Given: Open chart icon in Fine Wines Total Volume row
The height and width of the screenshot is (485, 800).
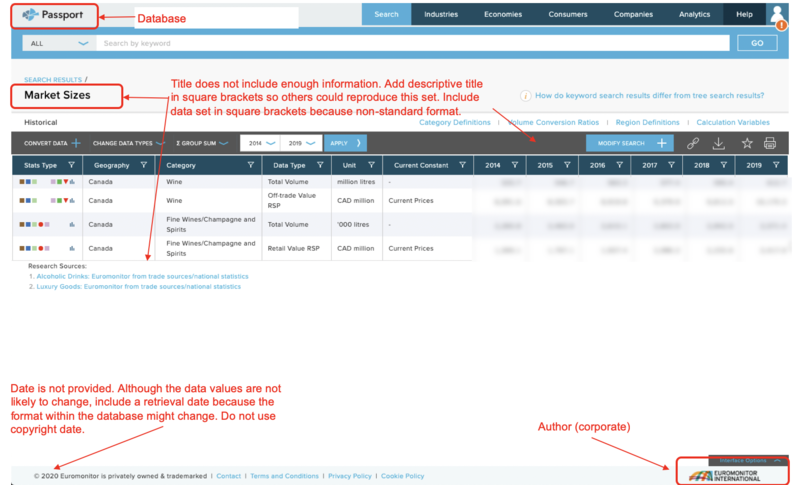Looking at the screenshot, I should 72,225.
